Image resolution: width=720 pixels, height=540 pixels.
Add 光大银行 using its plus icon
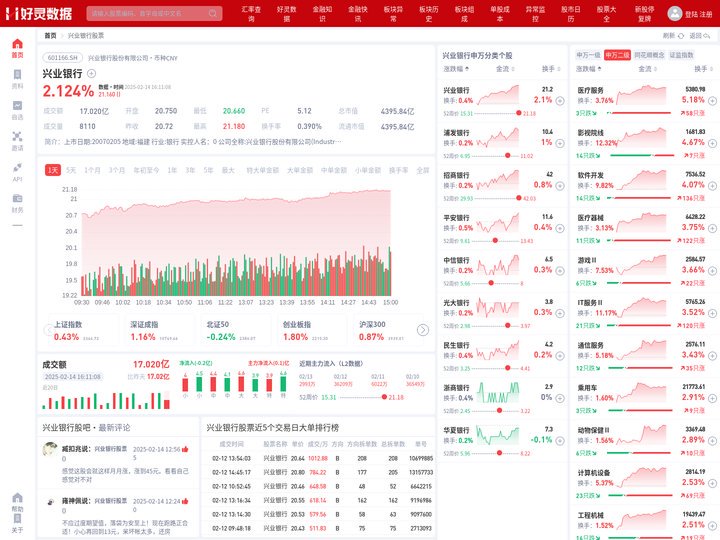[x=560, y=313]
